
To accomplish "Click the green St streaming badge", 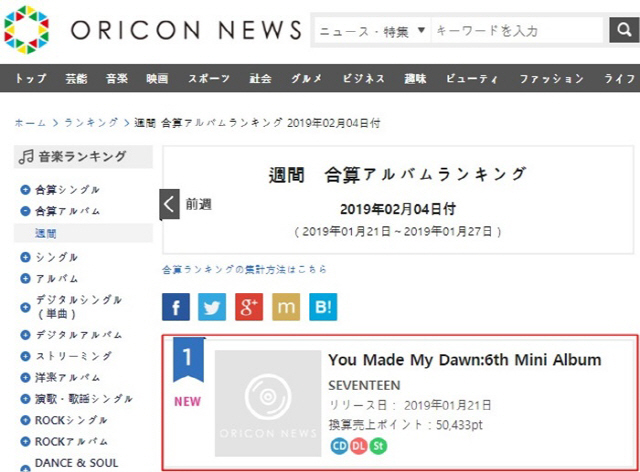I will pyautogui.click(x=378, y=446).
